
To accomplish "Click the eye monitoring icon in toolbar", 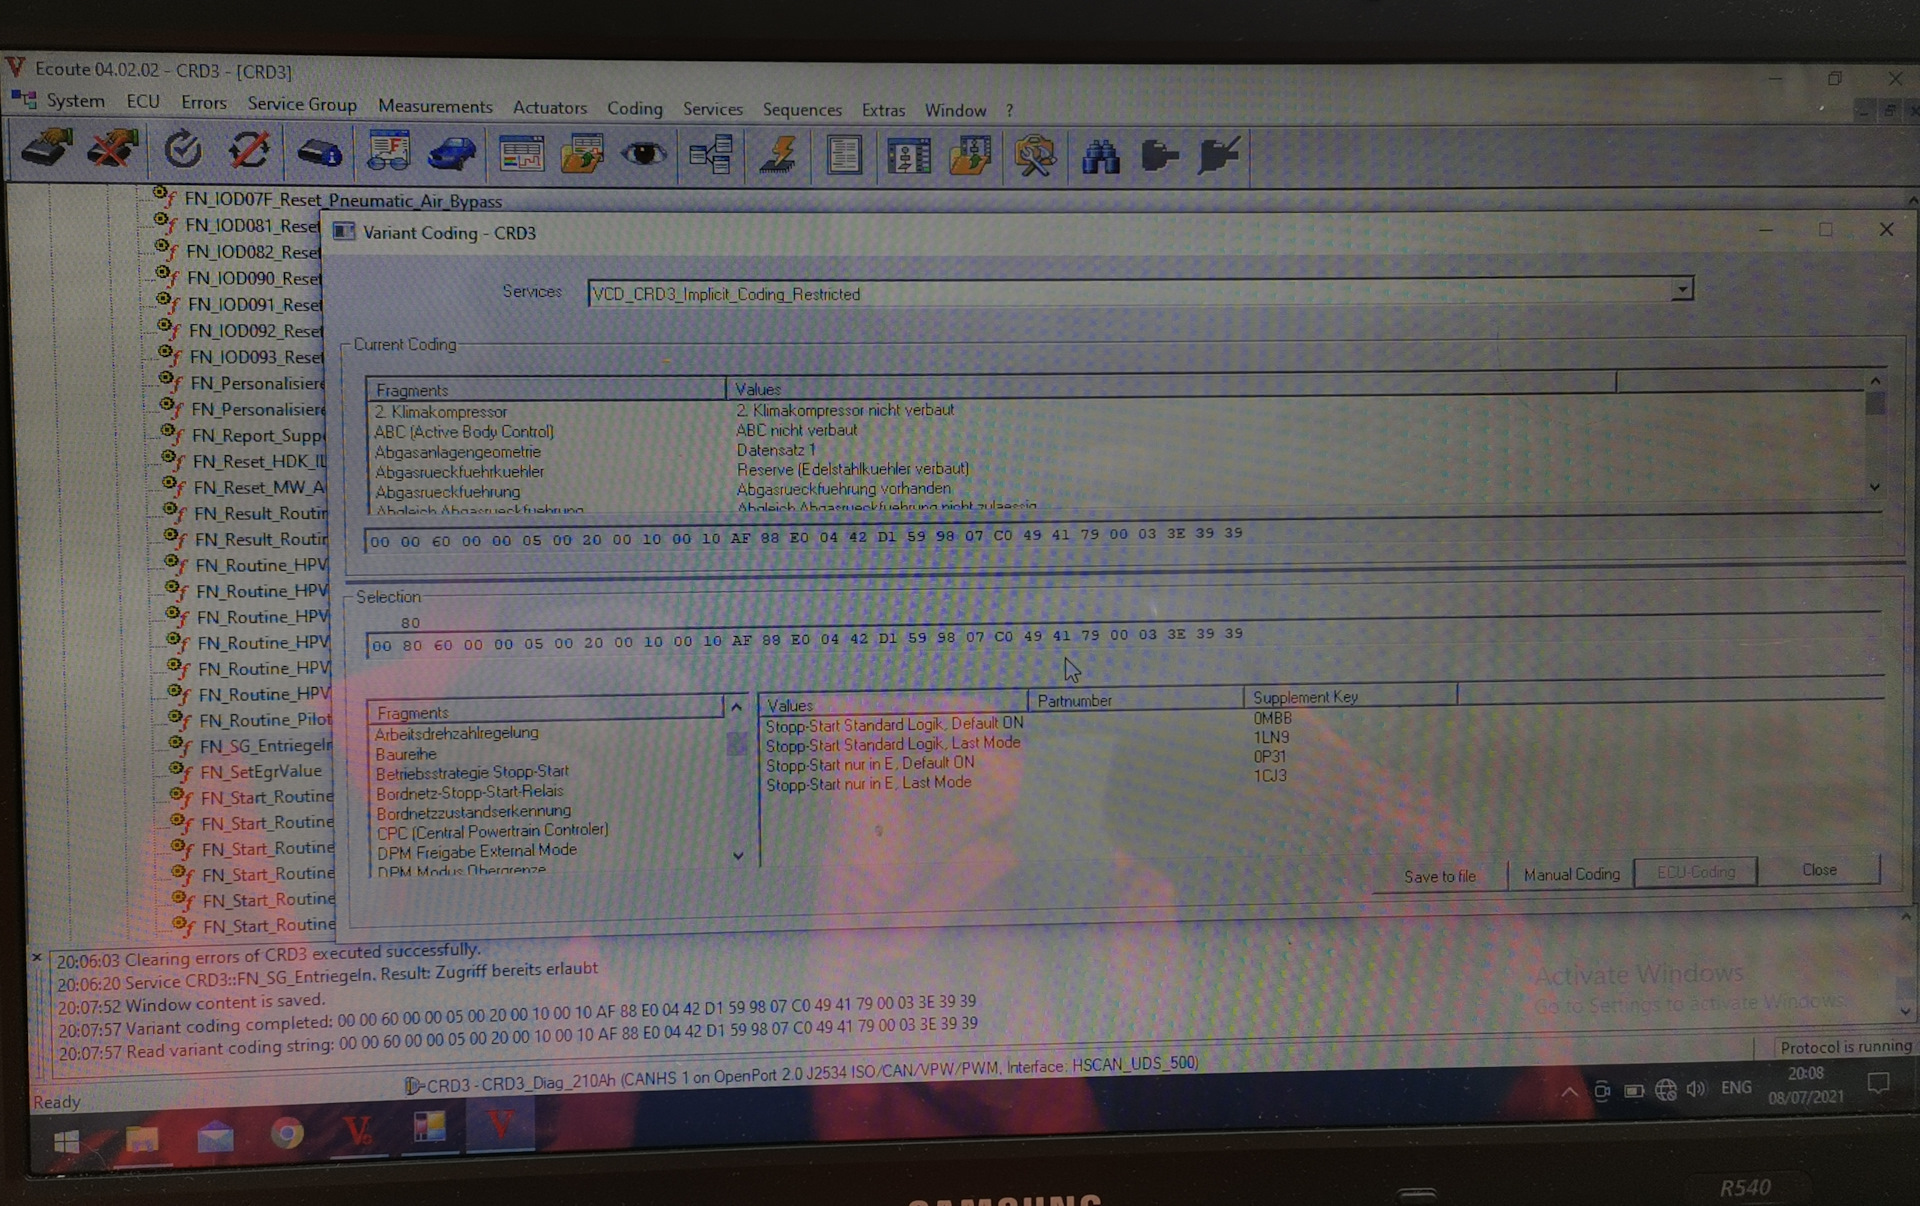I will pyautogui.click(x=643, y=153).
